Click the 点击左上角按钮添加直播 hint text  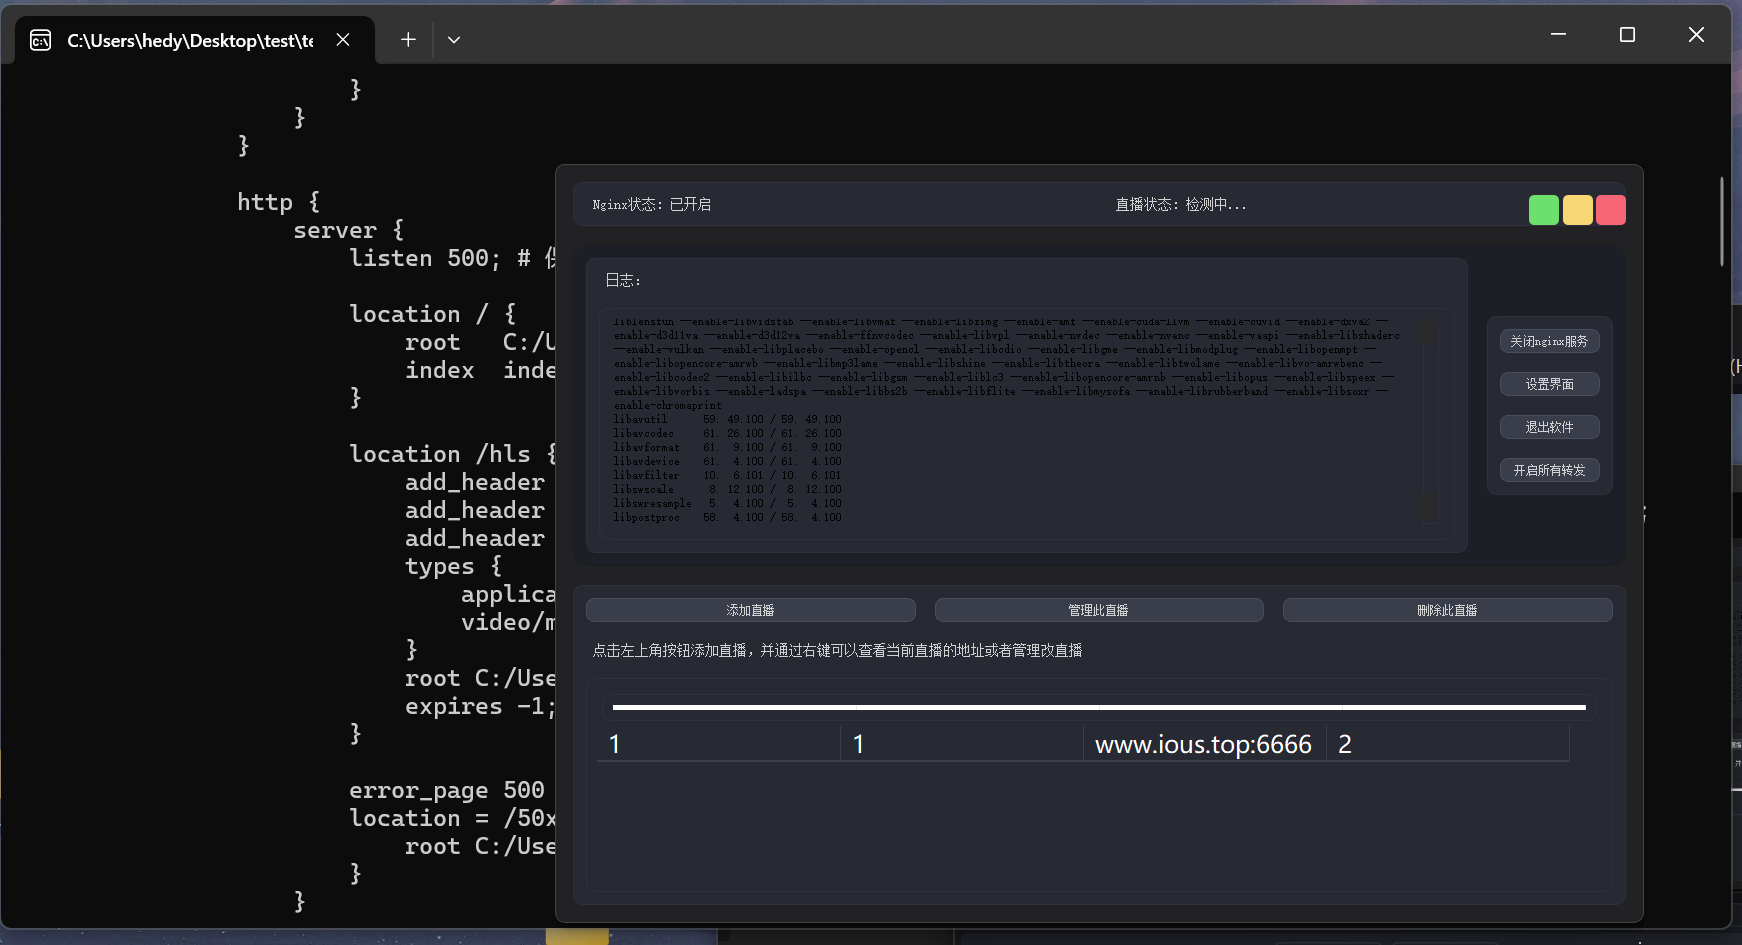837,651
